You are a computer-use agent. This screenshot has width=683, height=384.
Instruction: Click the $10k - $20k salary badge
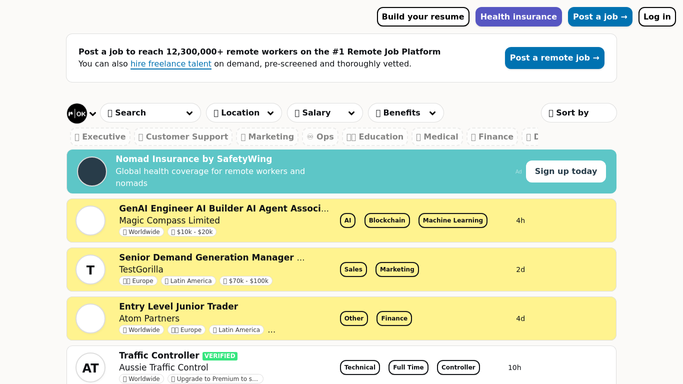pyautogui.click(x=192, y=232)
